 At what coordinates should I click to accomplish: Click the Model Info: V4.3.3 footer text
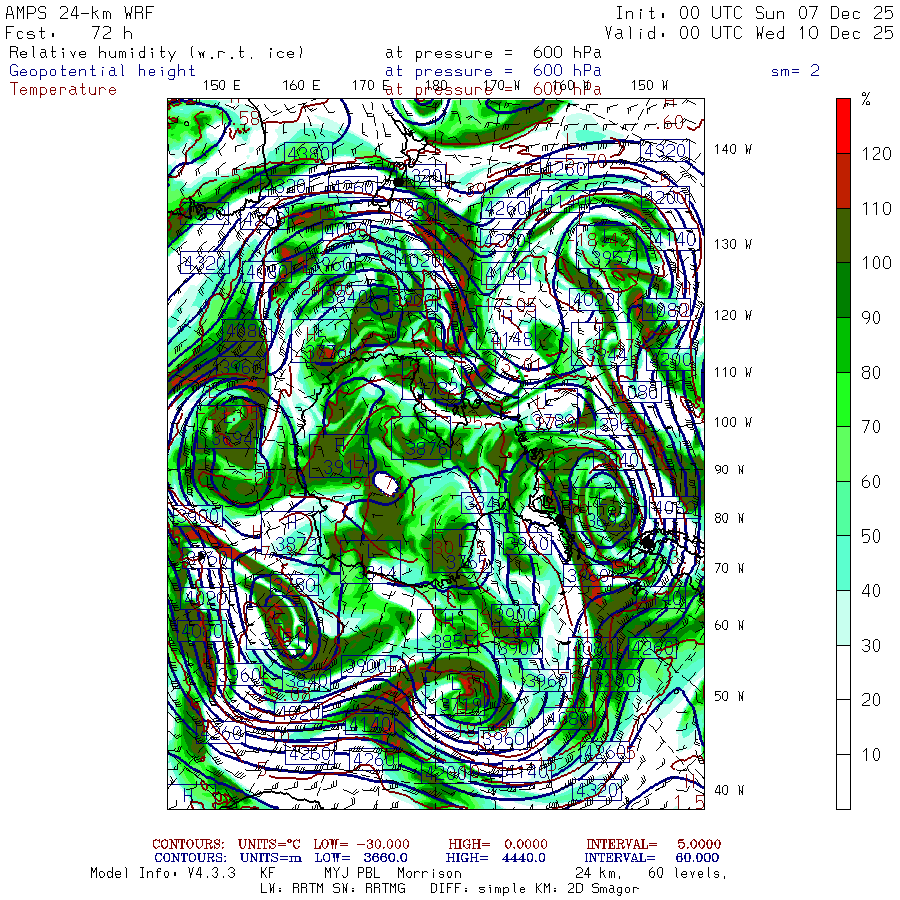(163, 873)
